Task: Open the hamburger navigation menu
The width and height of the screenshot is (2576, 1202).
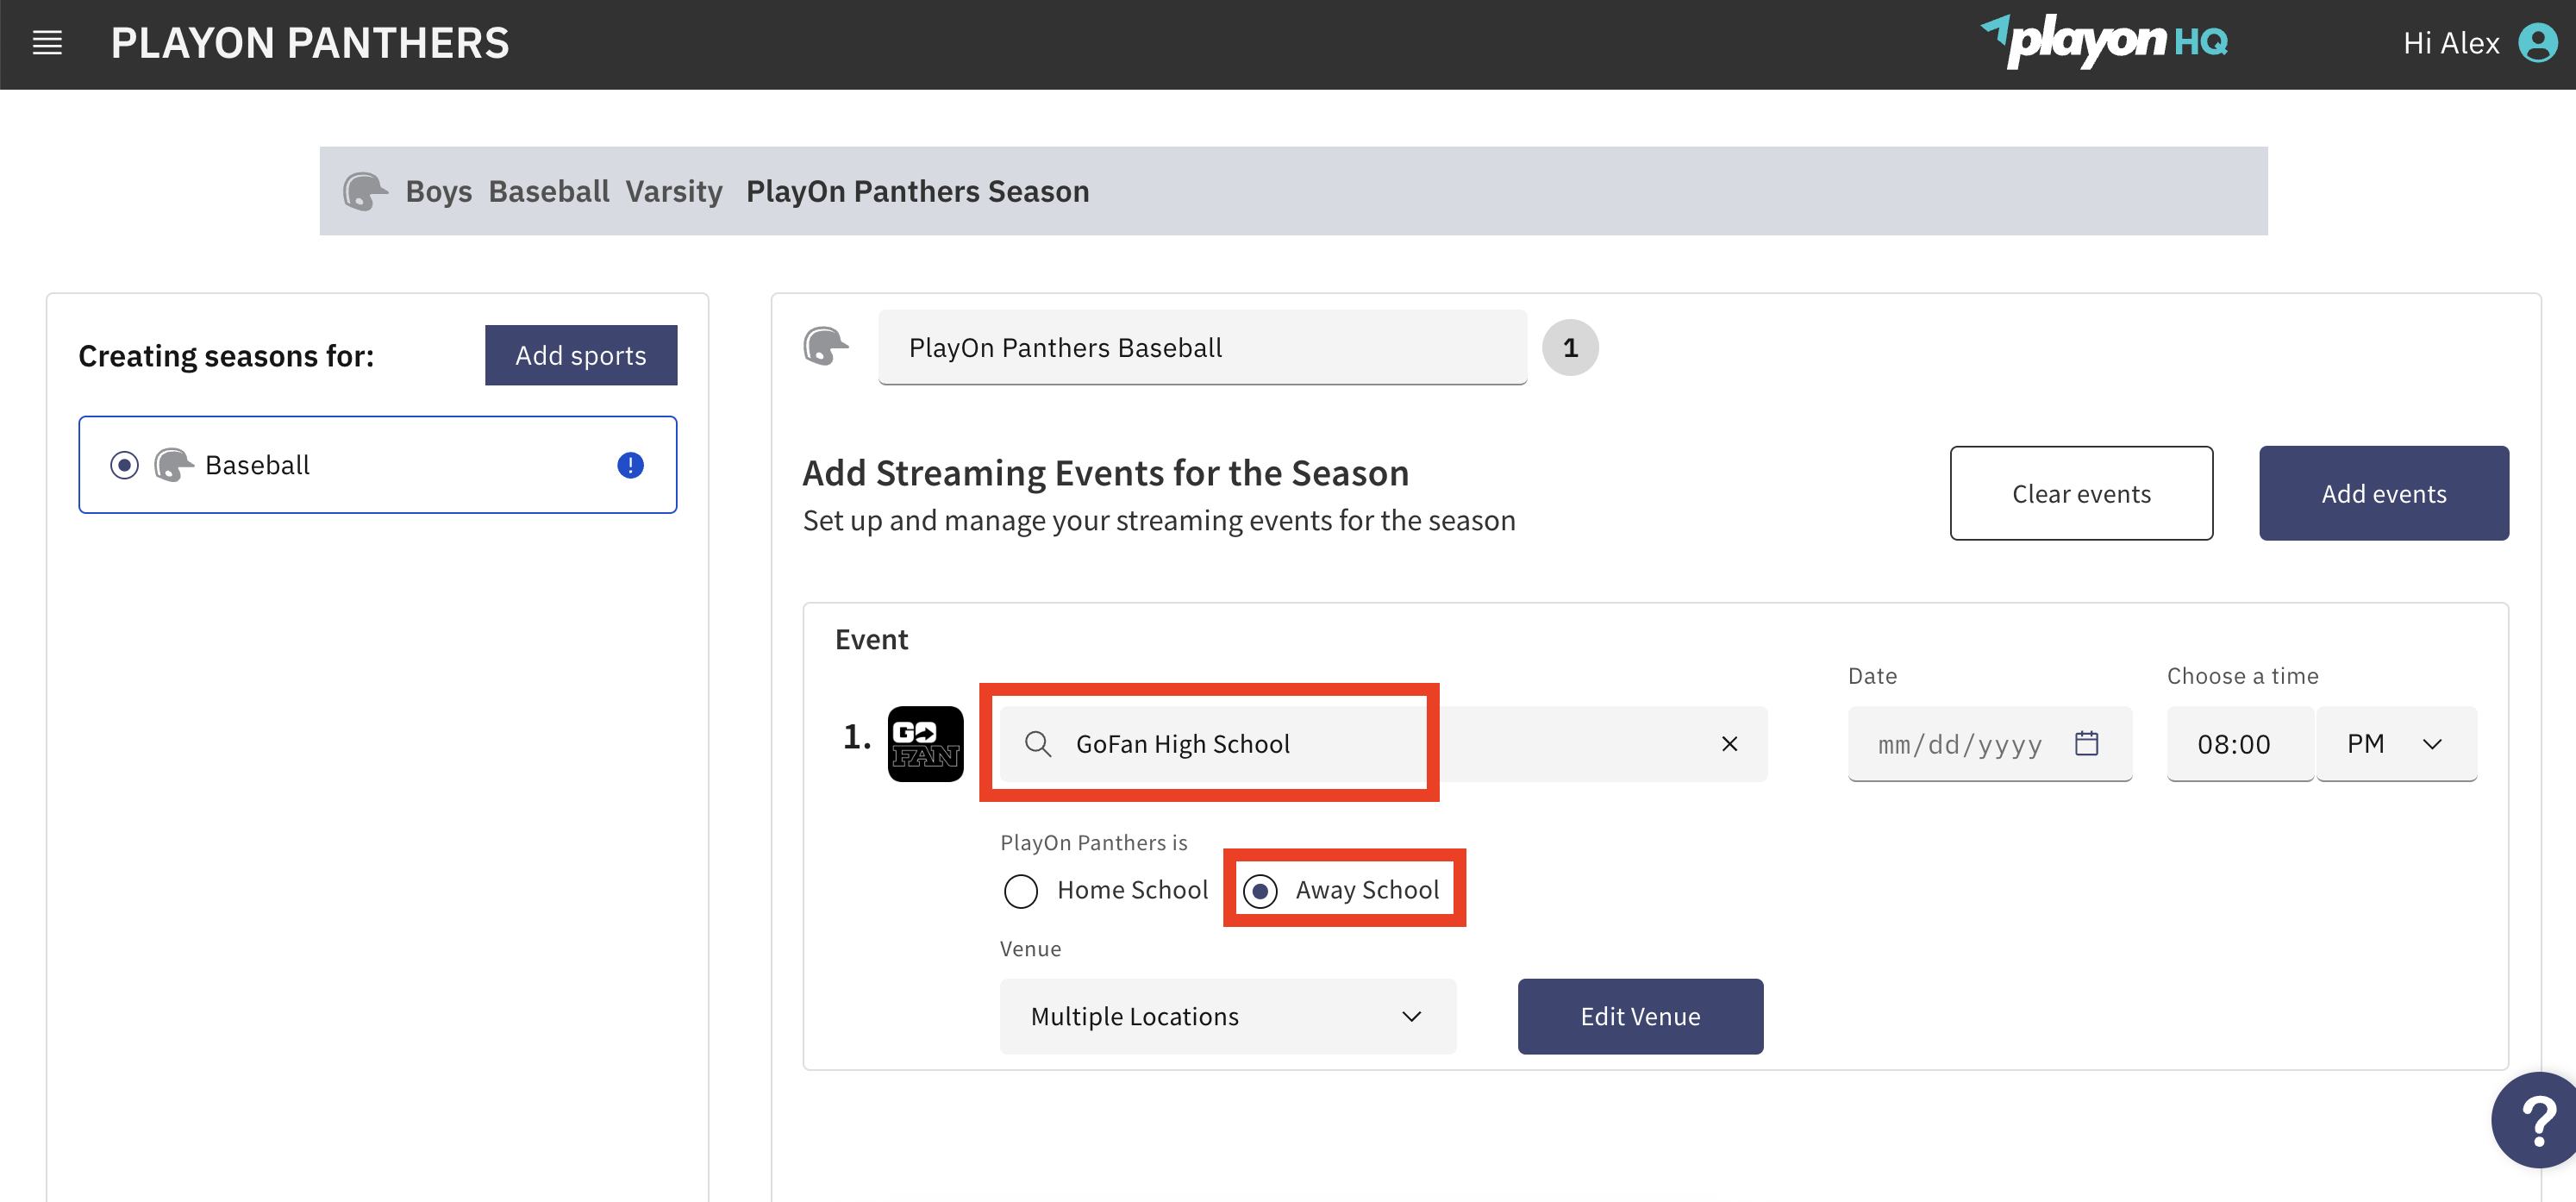Action: point(47,42)
